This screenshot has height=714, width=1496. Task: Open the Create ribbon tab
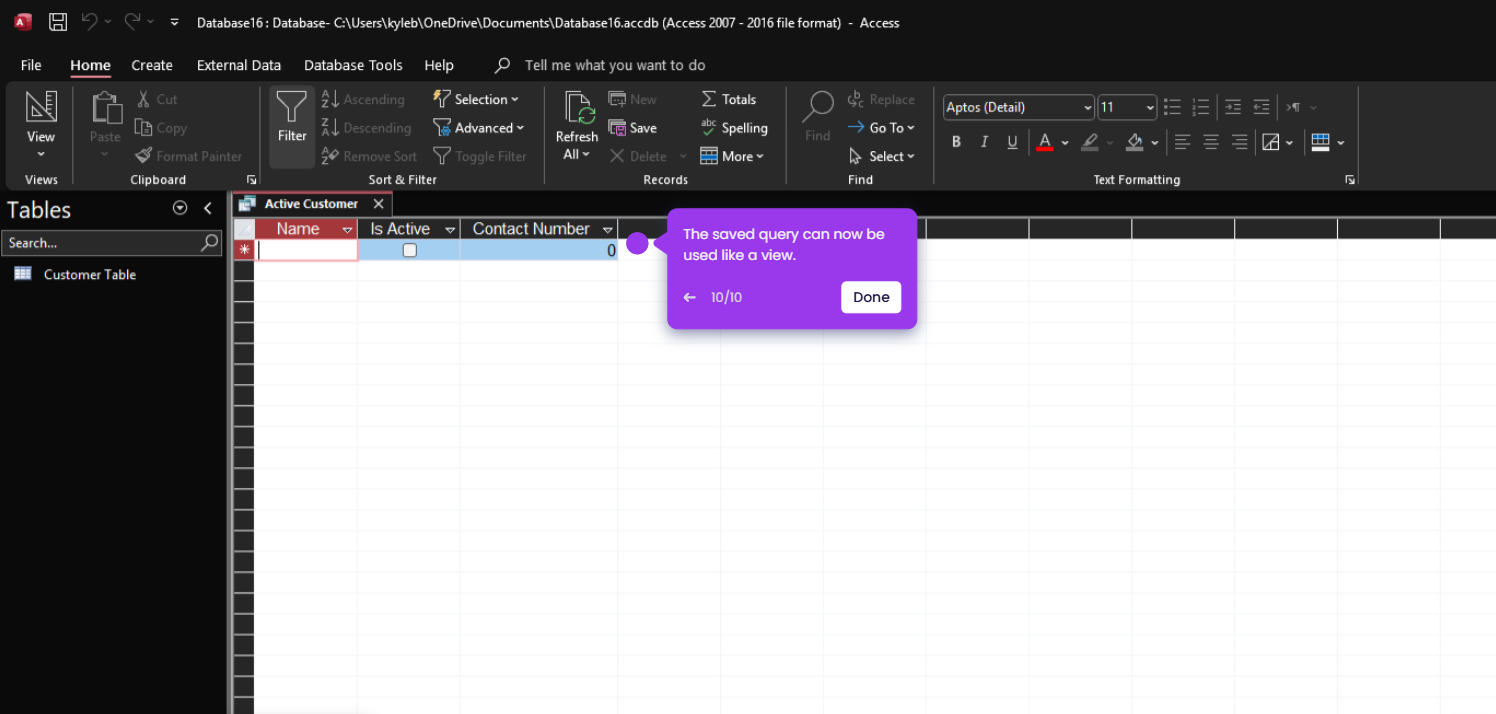152,65
